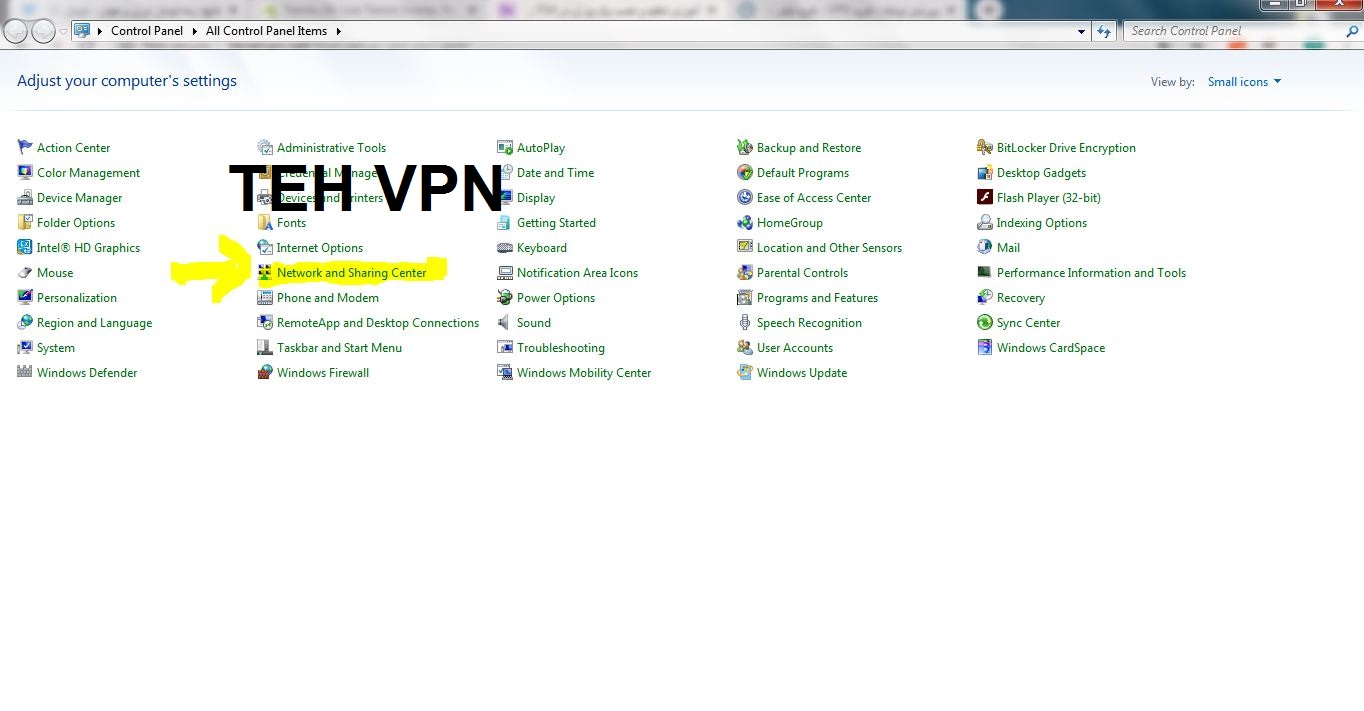The width and height of the screenshot is (1364, 711).
Task: Click the refresh icon beside address bar
Action: tap(1104, 31)
